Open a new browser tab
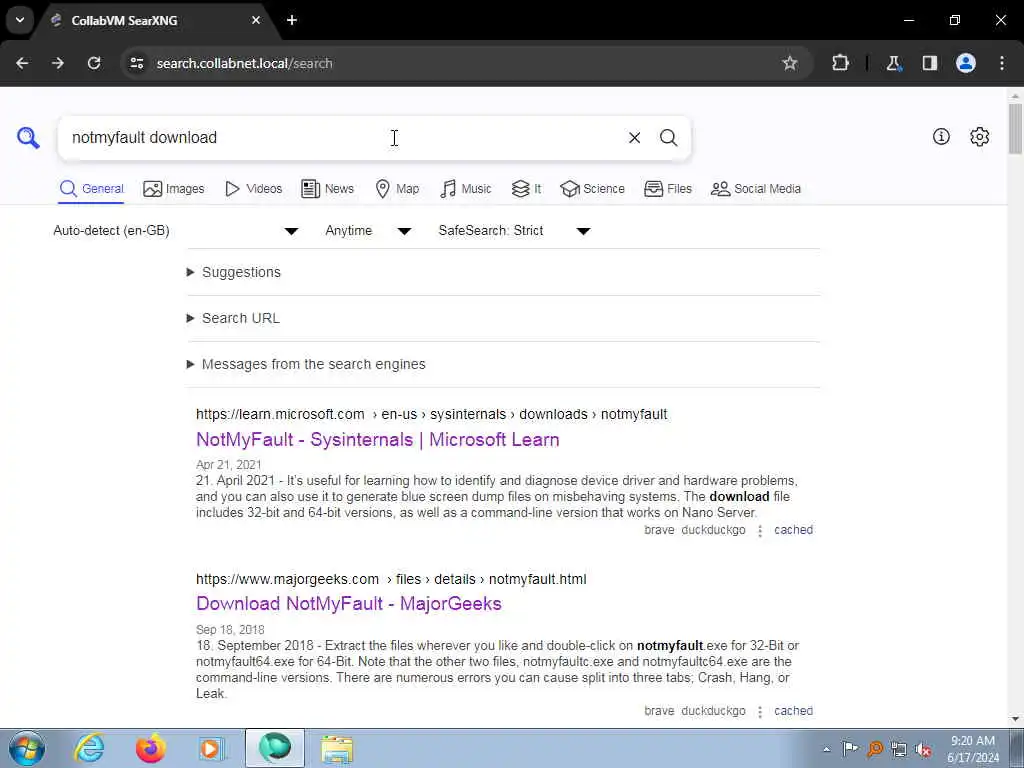 [x=292, y=20]
